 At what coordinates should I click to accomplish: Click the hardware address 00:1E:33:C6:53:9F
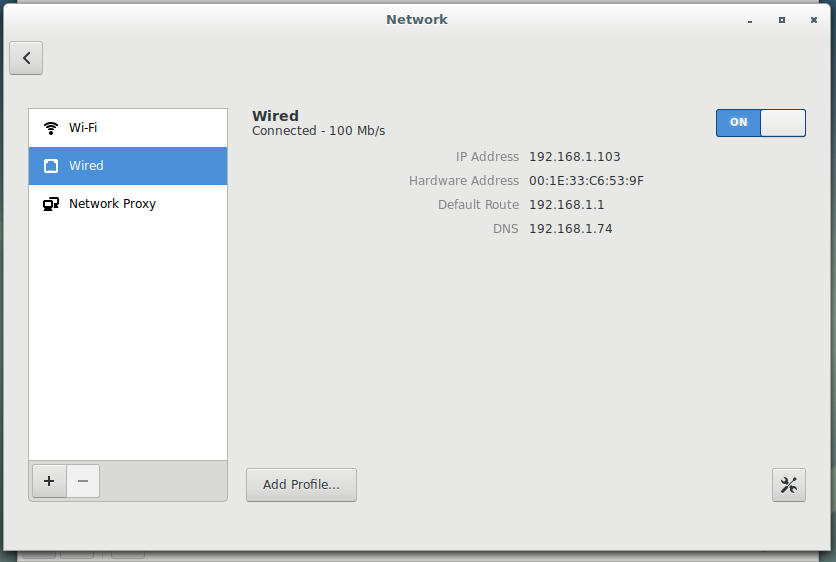pos(586,181)
